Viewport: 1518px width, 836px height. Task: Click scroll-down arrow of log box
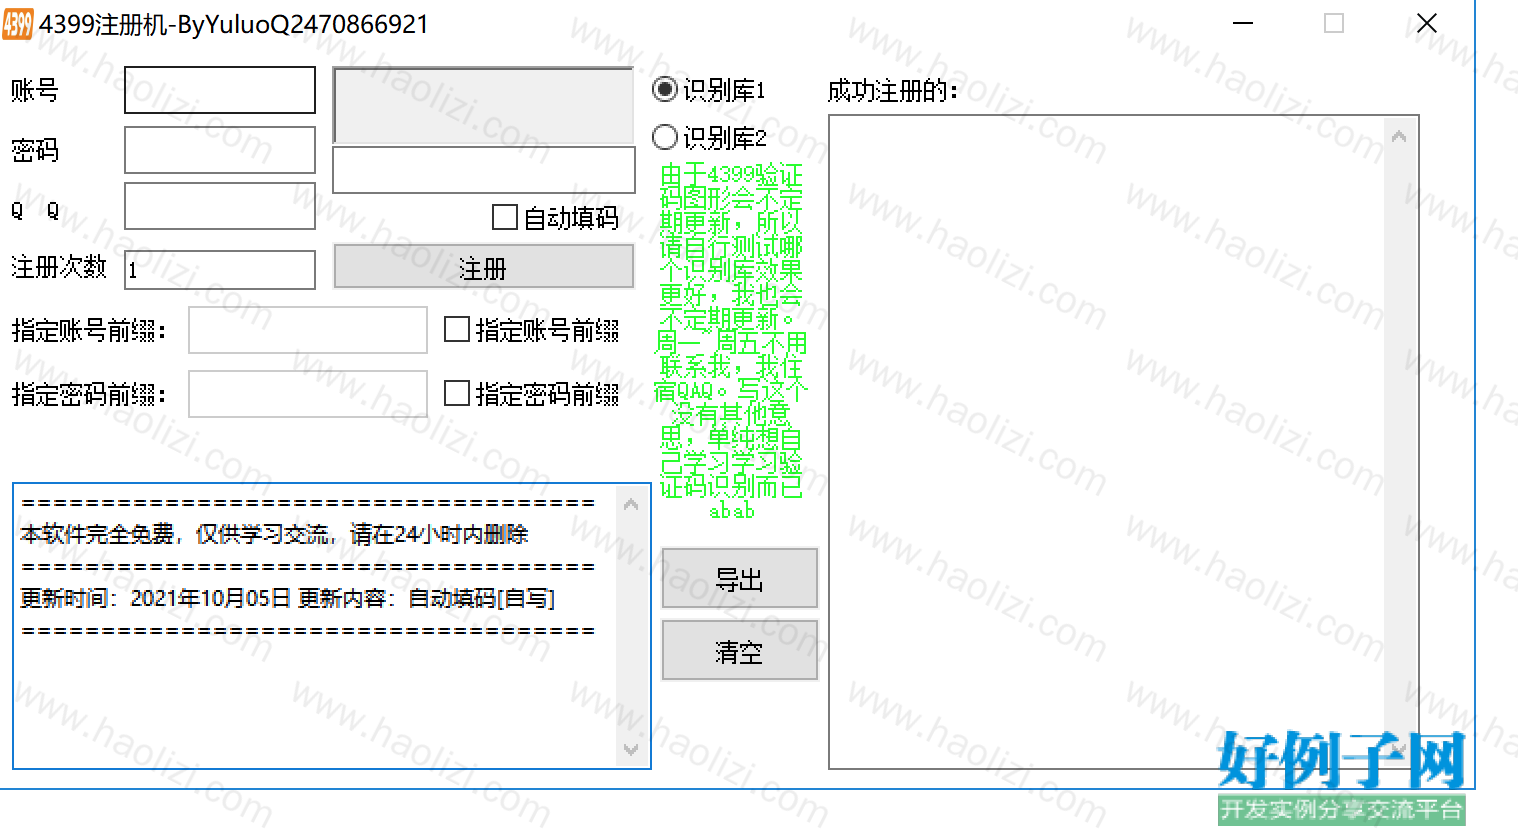click(x=631, y=748)
